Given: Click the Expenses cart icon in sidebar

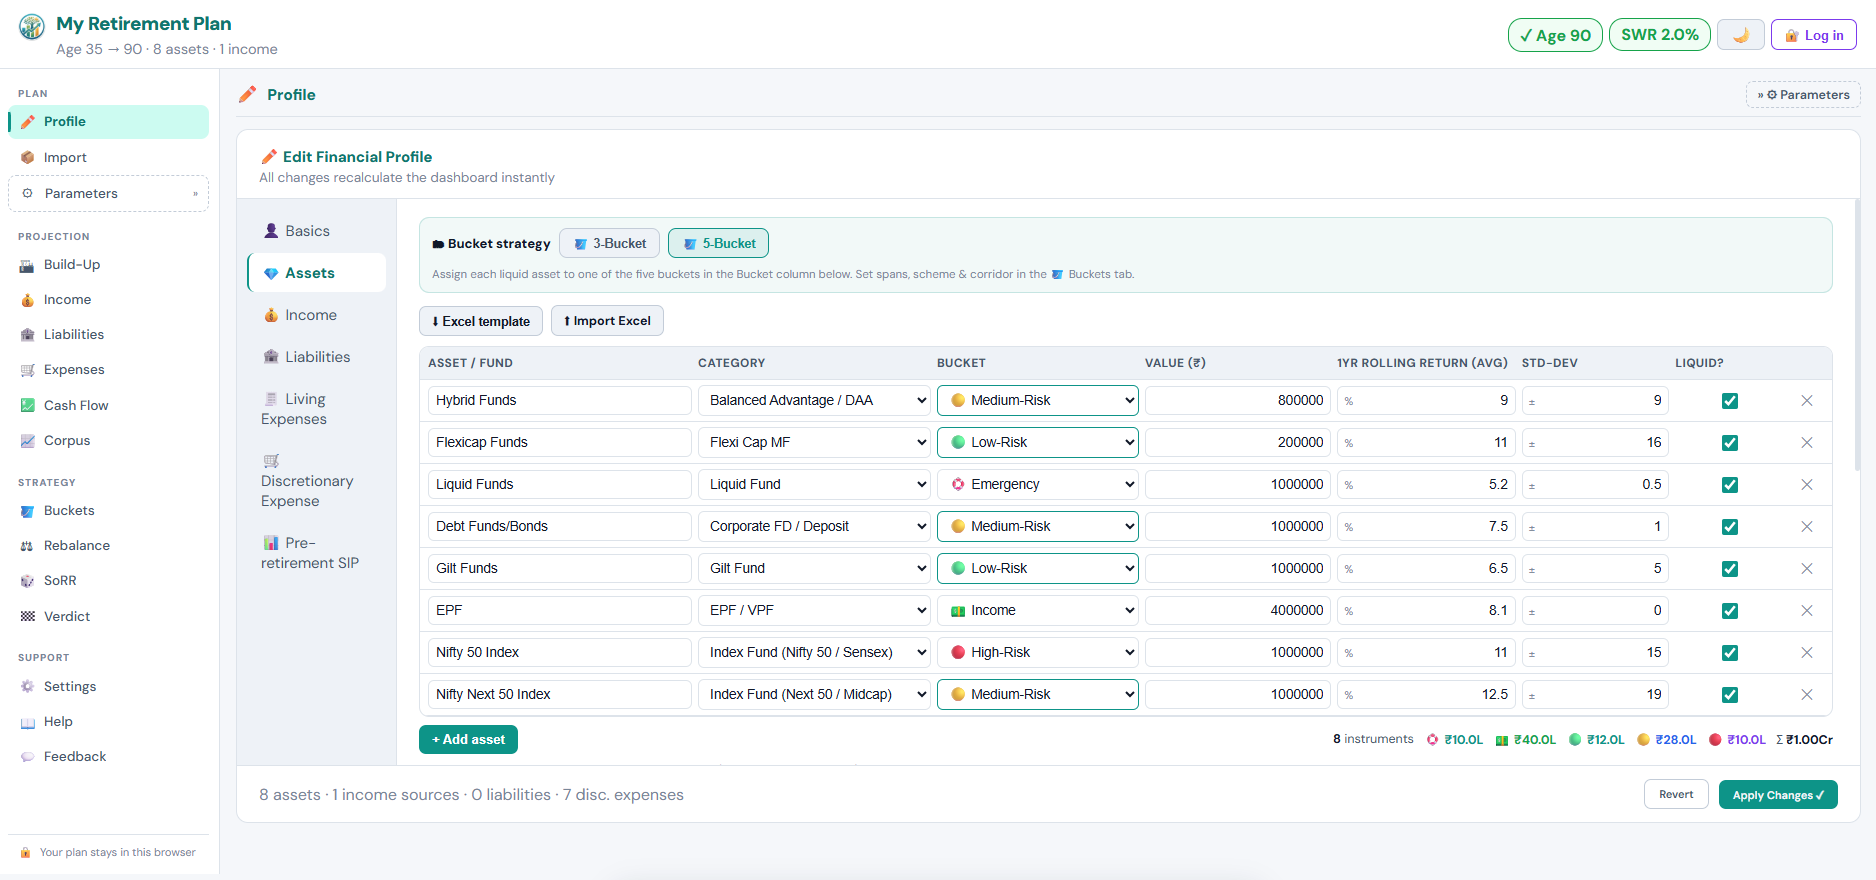Looking at the screenshot, I should (x=28, y=370).
